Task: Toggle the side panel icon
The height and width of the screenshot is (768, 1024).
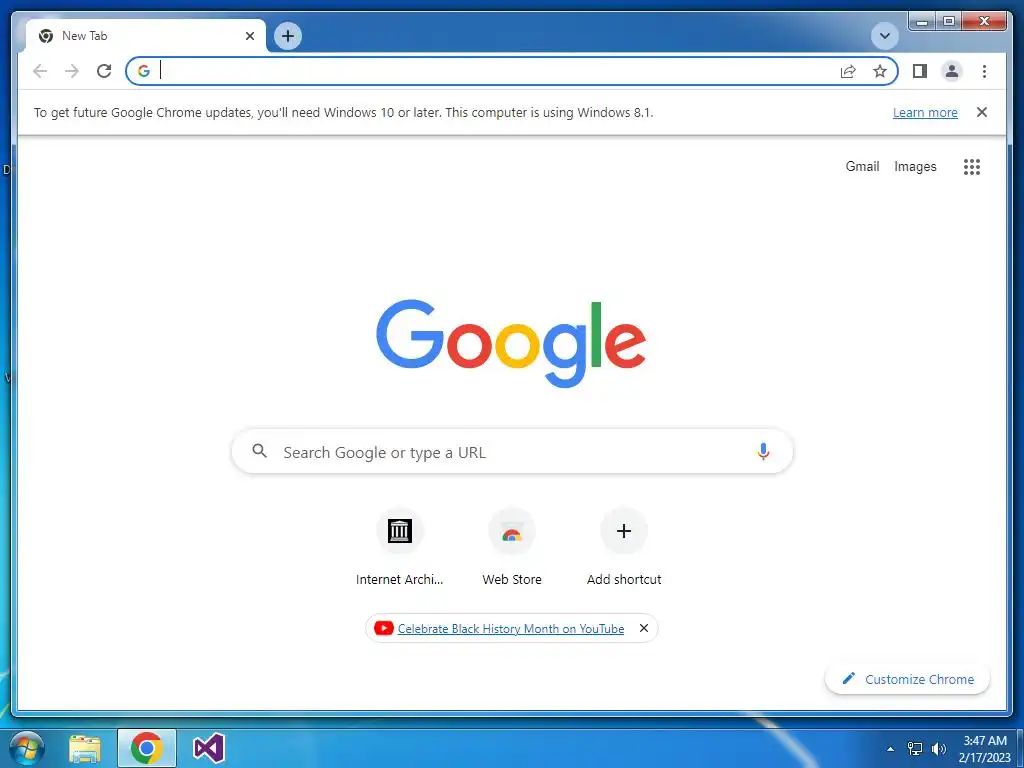Action: click(x=920, y=71)
